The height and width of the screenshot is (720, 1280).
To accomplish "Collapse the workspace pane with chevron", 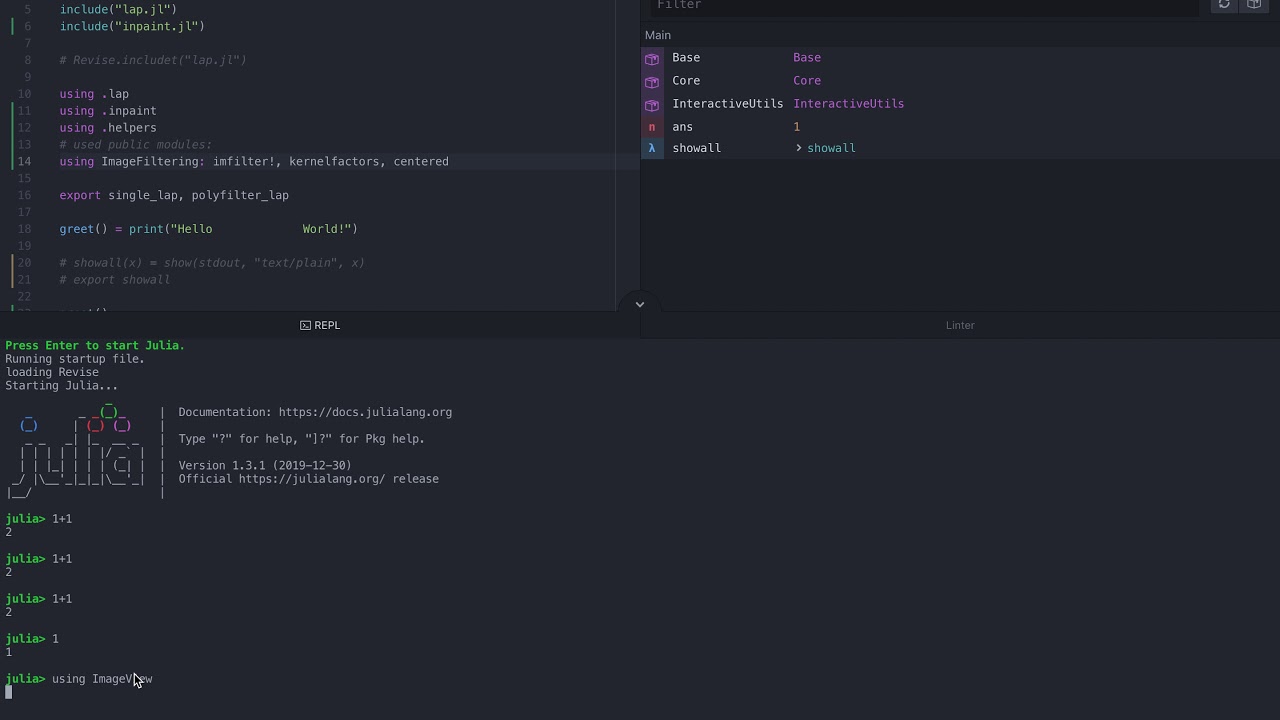I will click(x=640, y=304).
